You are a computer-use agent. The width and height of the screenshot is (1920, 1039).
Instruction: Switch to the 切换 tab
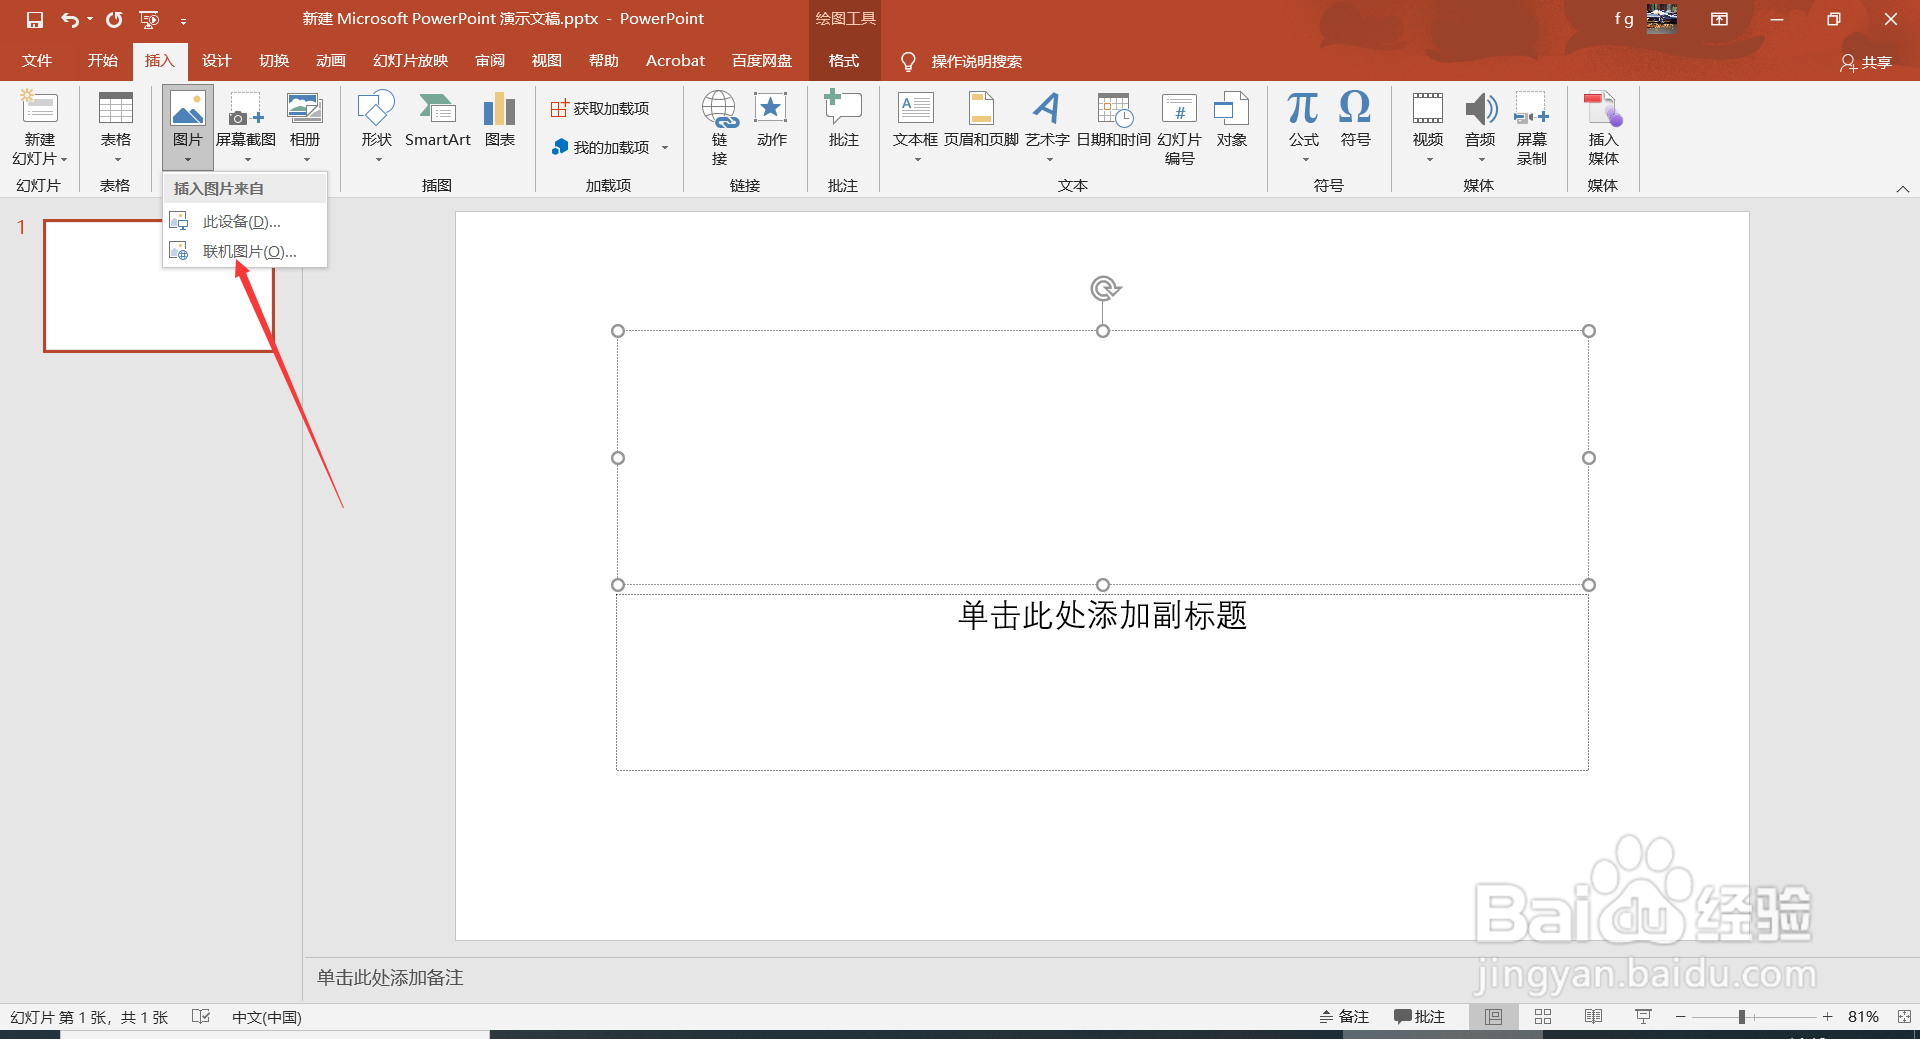point(274,61)
